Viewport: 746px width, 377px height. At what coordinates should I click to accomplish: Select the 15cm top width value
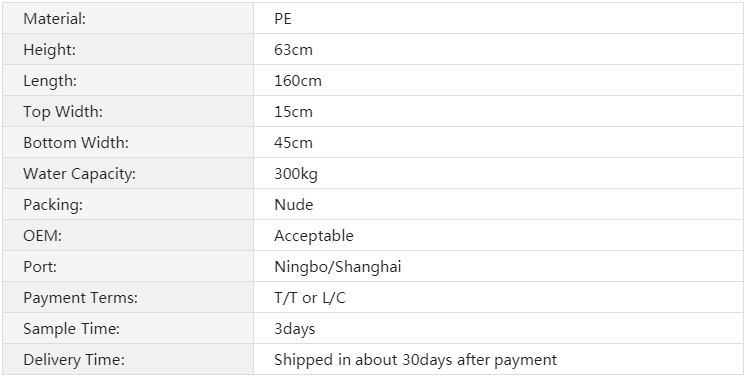click(293, 112)
